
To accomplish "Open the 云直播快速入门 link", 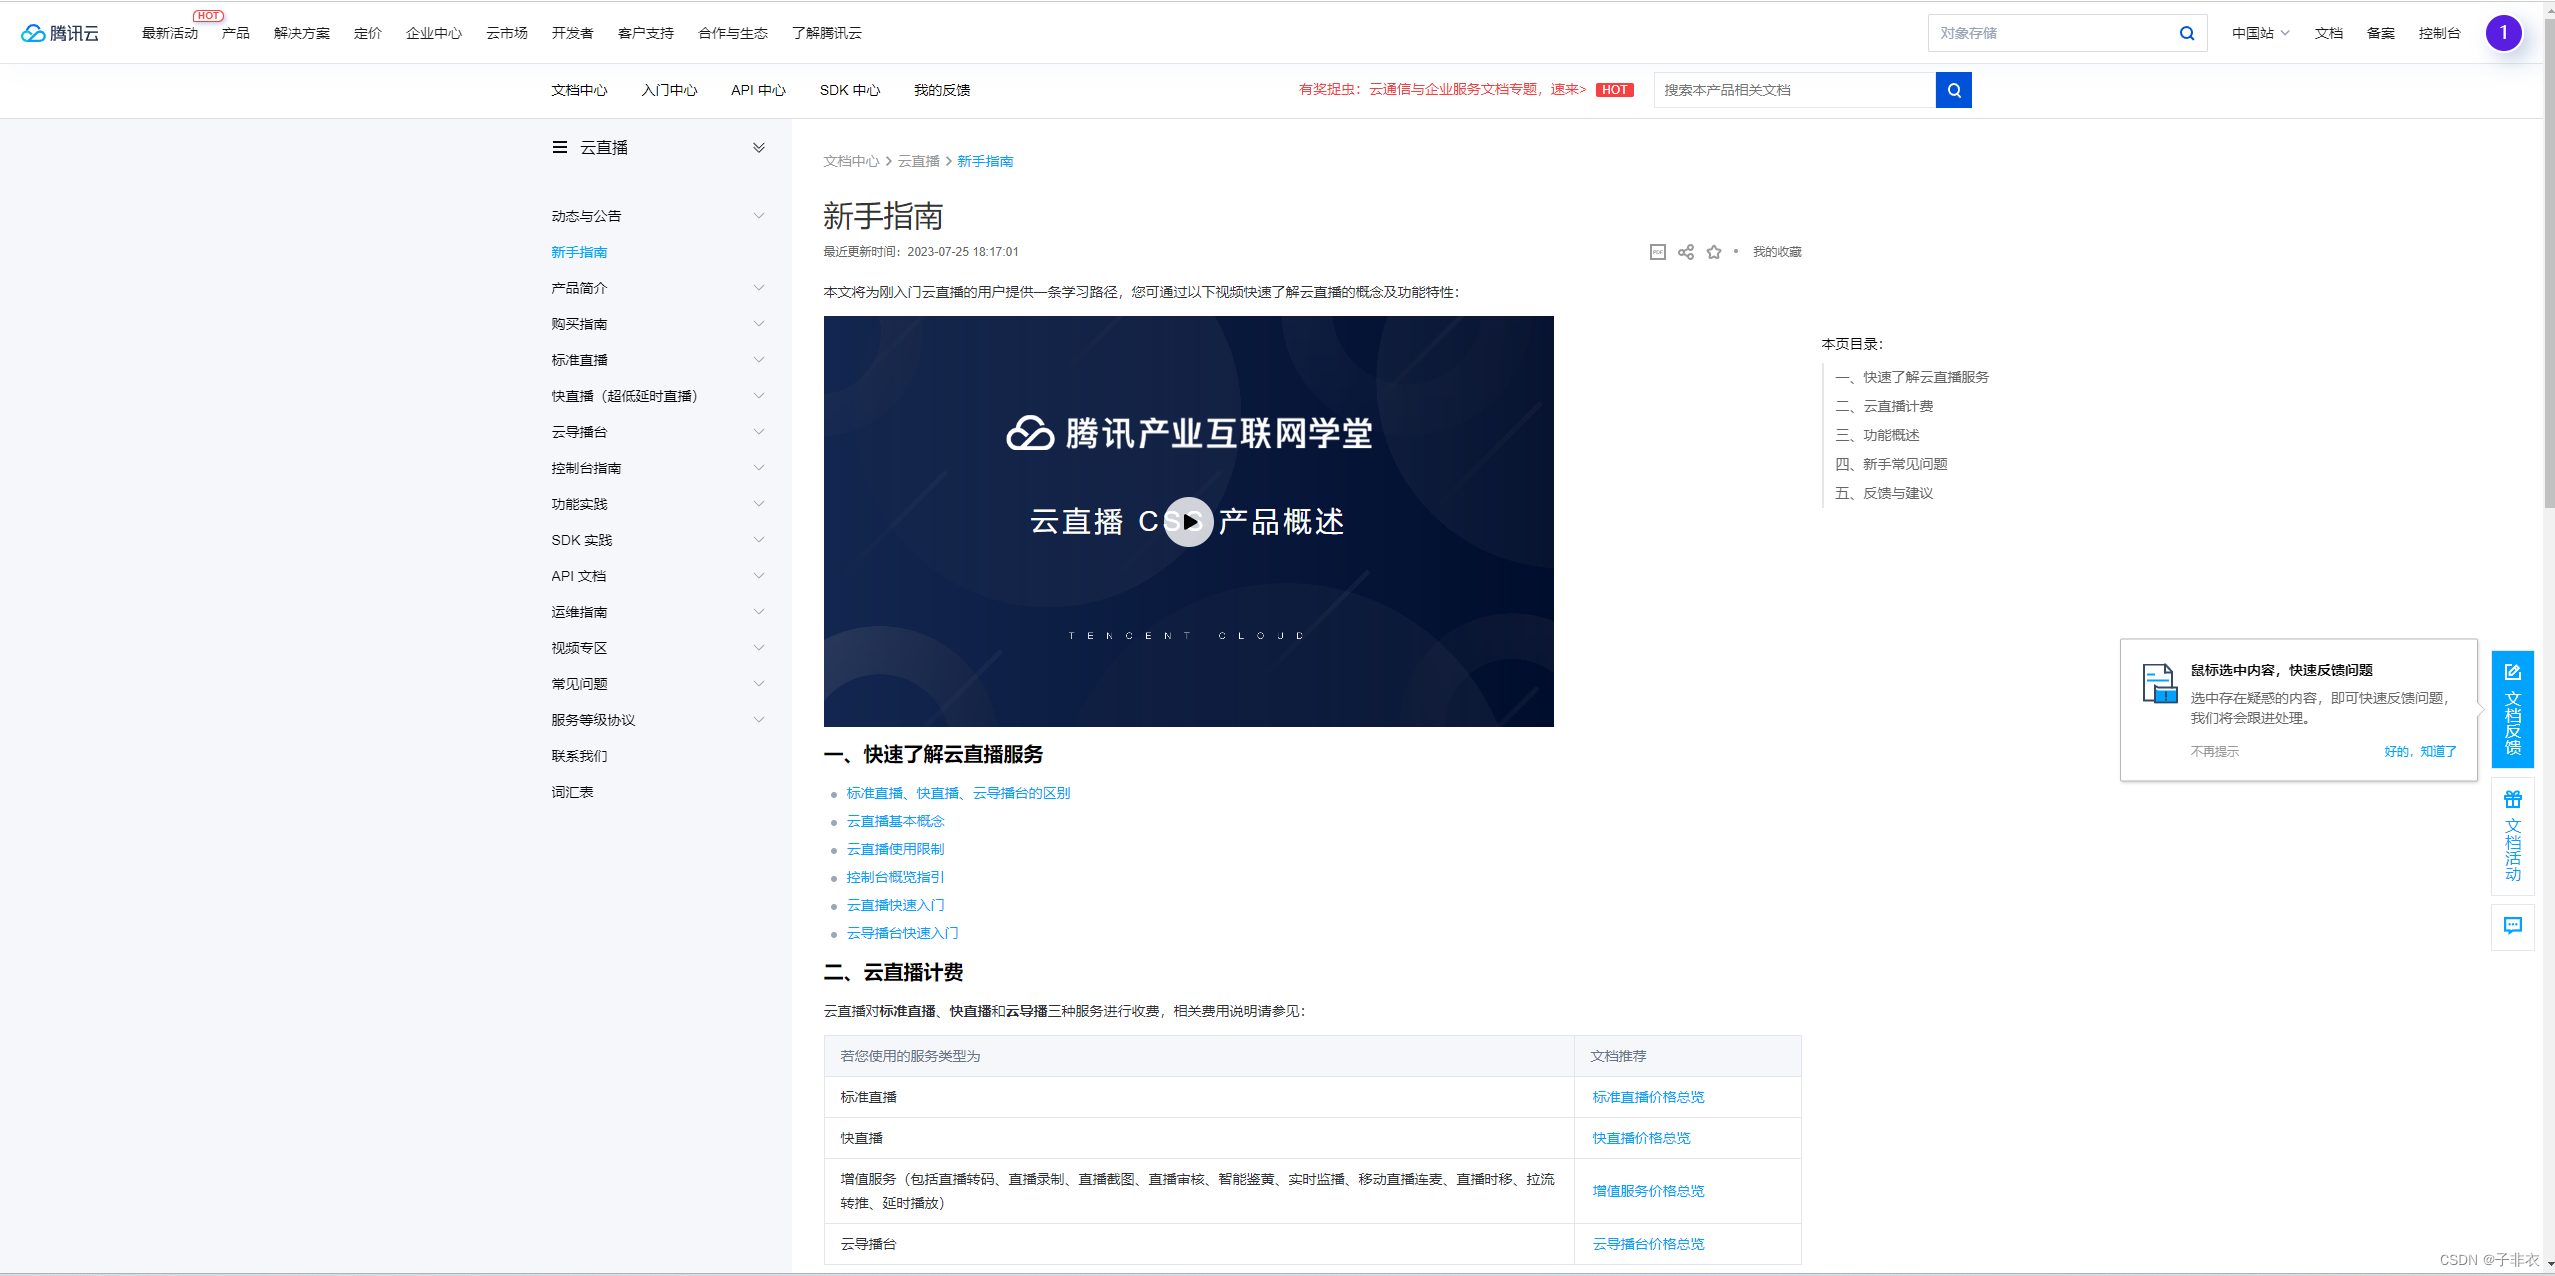I will [x=895, y=905].
